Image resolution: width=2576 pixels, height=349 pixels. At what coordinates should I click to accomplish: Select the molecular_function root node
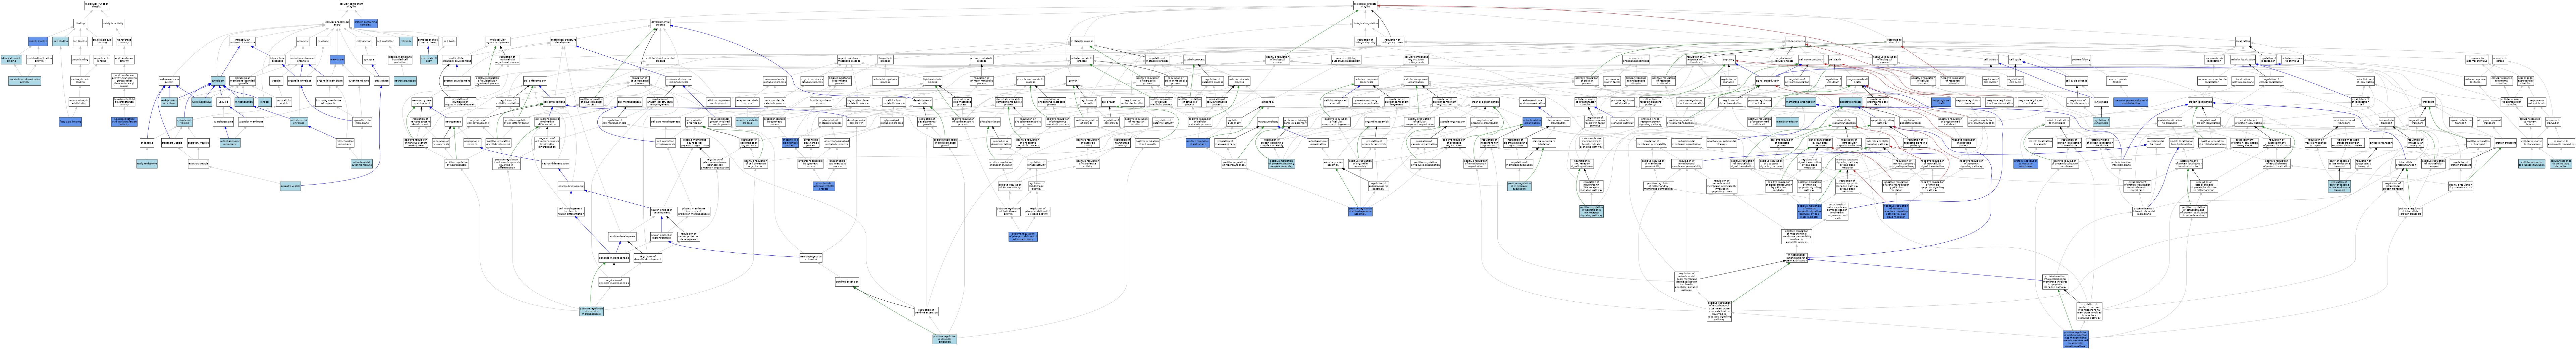tap(97, 5)
